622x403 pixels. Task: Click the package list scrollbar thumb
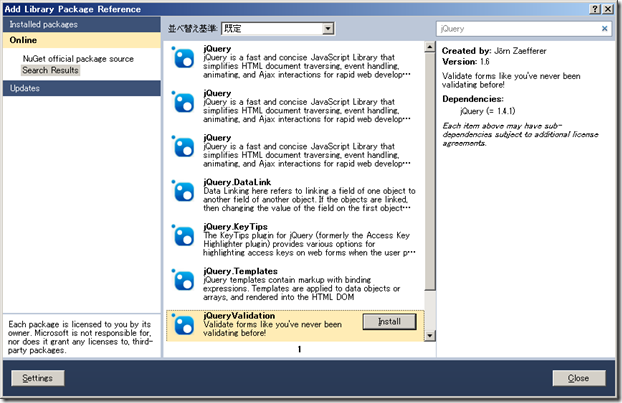pyautogui.click(x=430, y=171)
